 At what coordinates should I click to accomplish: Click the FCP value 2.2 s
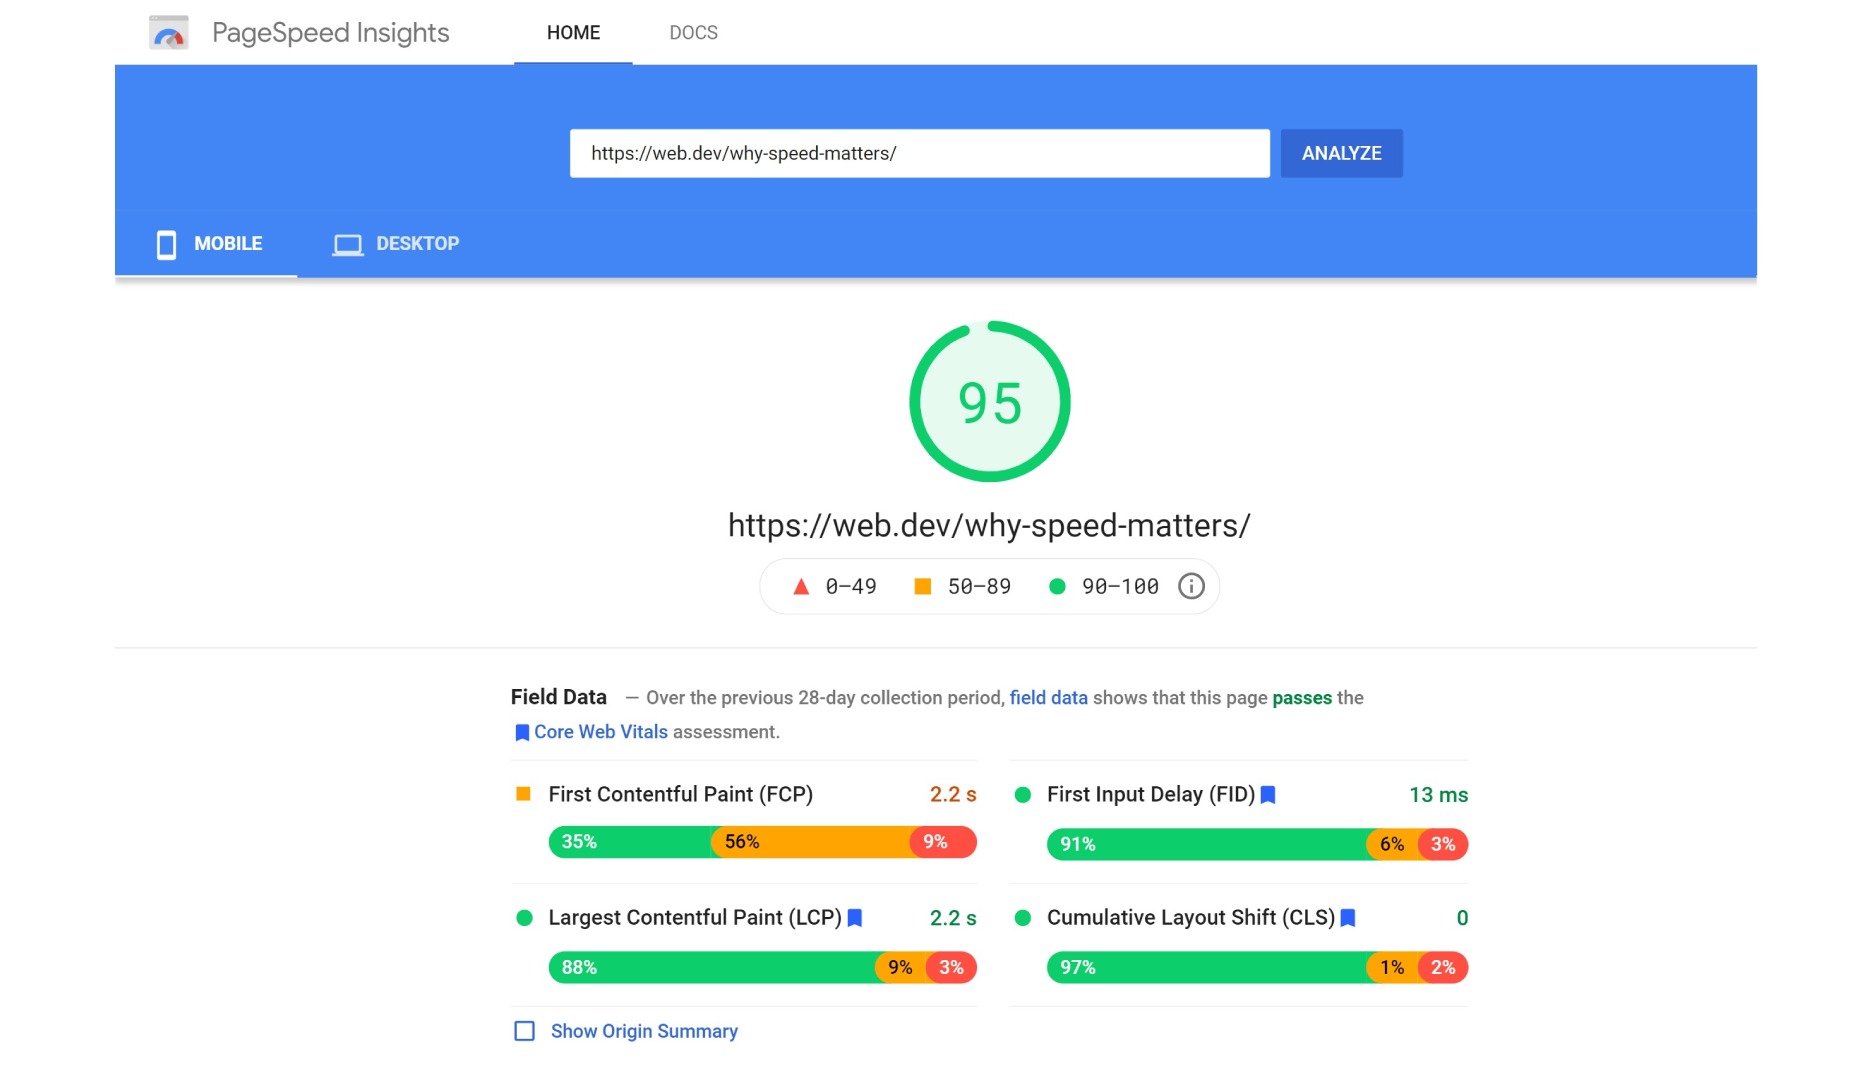[953, 794]
